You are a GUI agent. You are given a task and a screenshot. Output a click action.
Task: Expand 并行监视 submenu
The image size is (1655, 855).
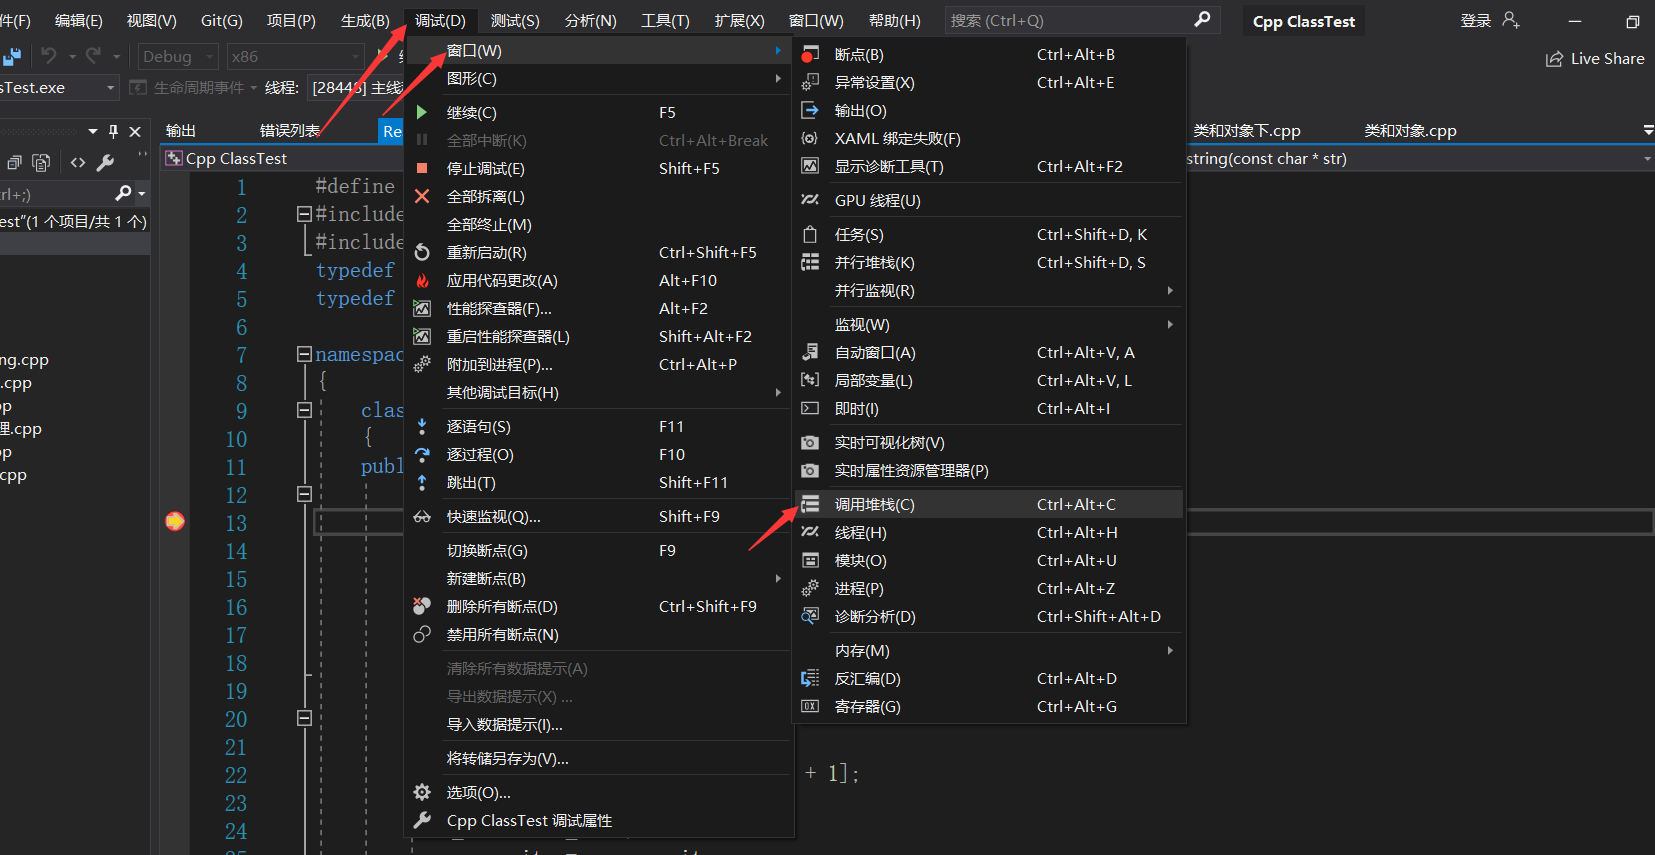coord(990,291)
